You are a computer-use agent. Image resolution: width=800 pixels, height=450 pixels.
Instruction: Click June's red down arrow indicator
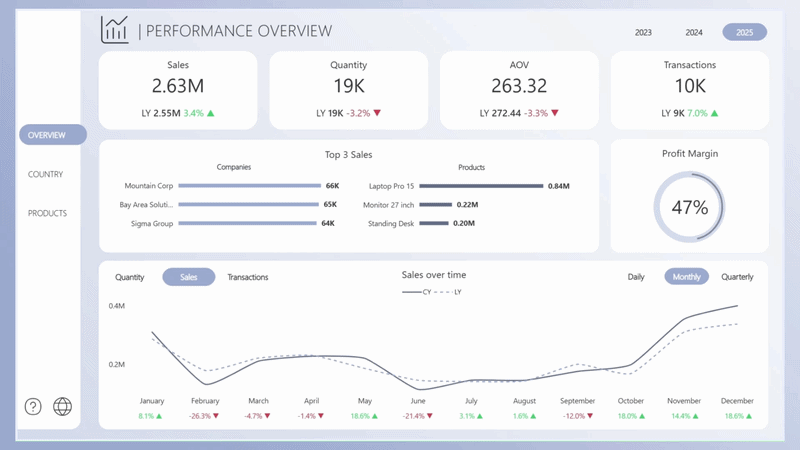point(430,416)
